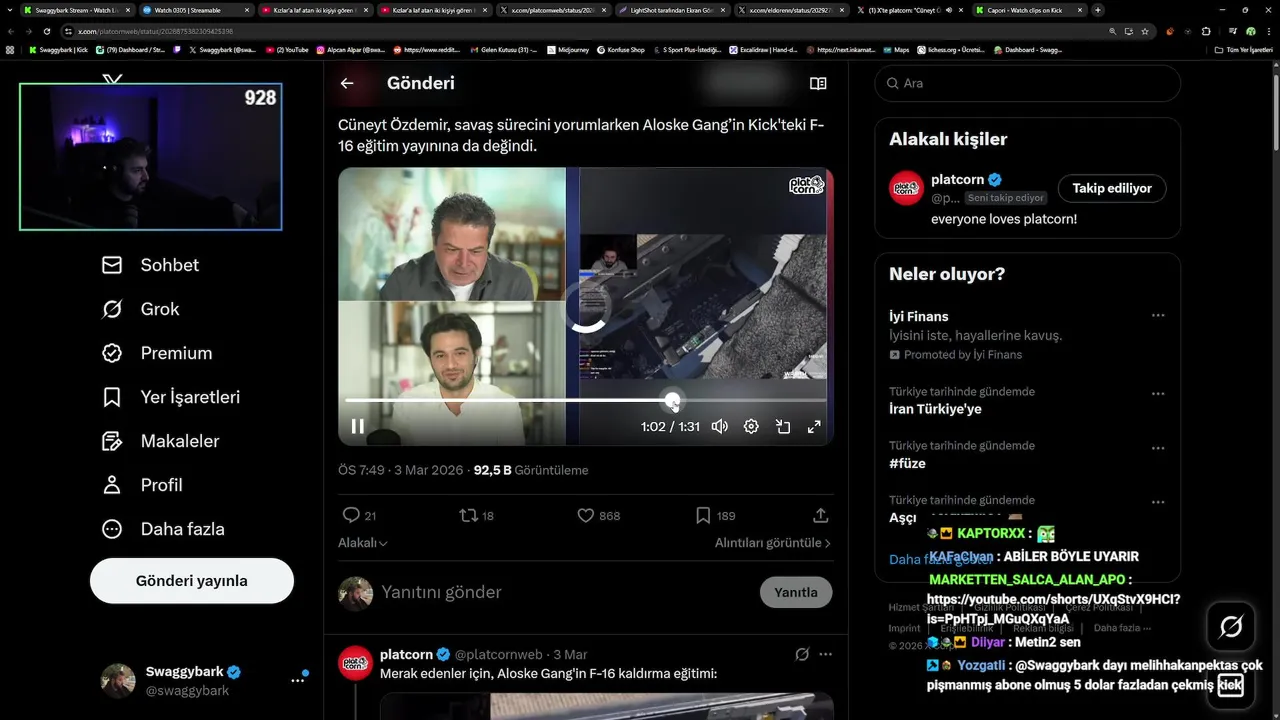Screen dimensions: 1280x720
Task: Mute the video with the speaker icon
Action: click(x=719, y=427)
